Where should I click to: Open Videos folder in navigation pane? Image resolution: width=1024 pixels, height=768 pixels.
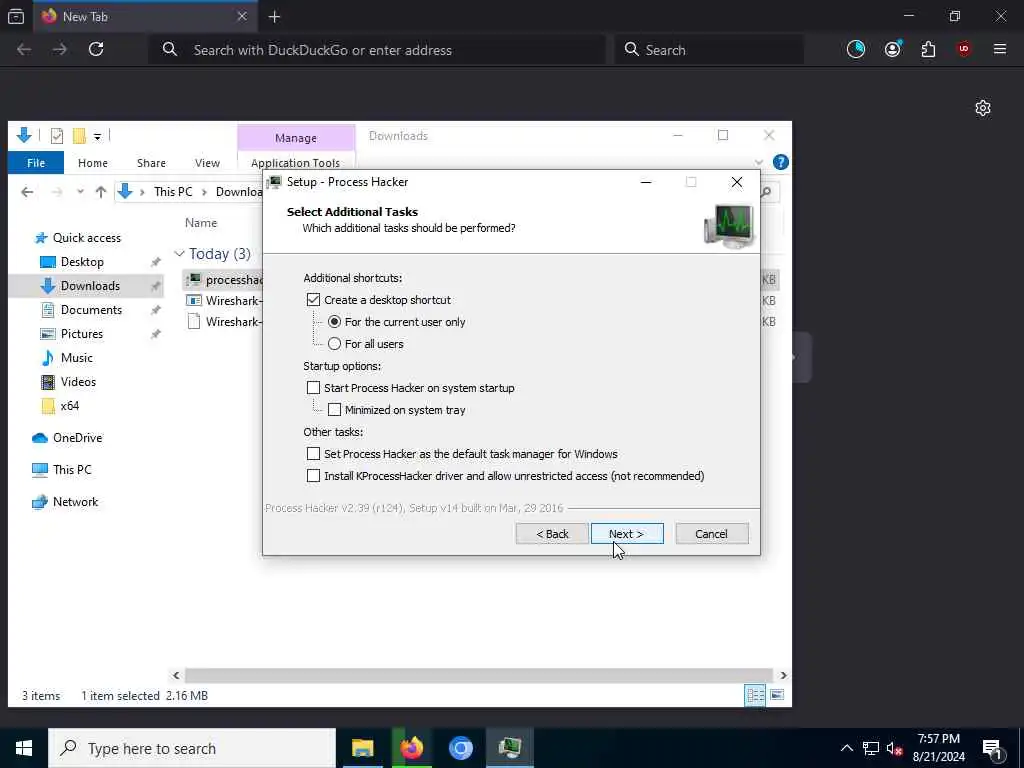click(x=78, y=382)
